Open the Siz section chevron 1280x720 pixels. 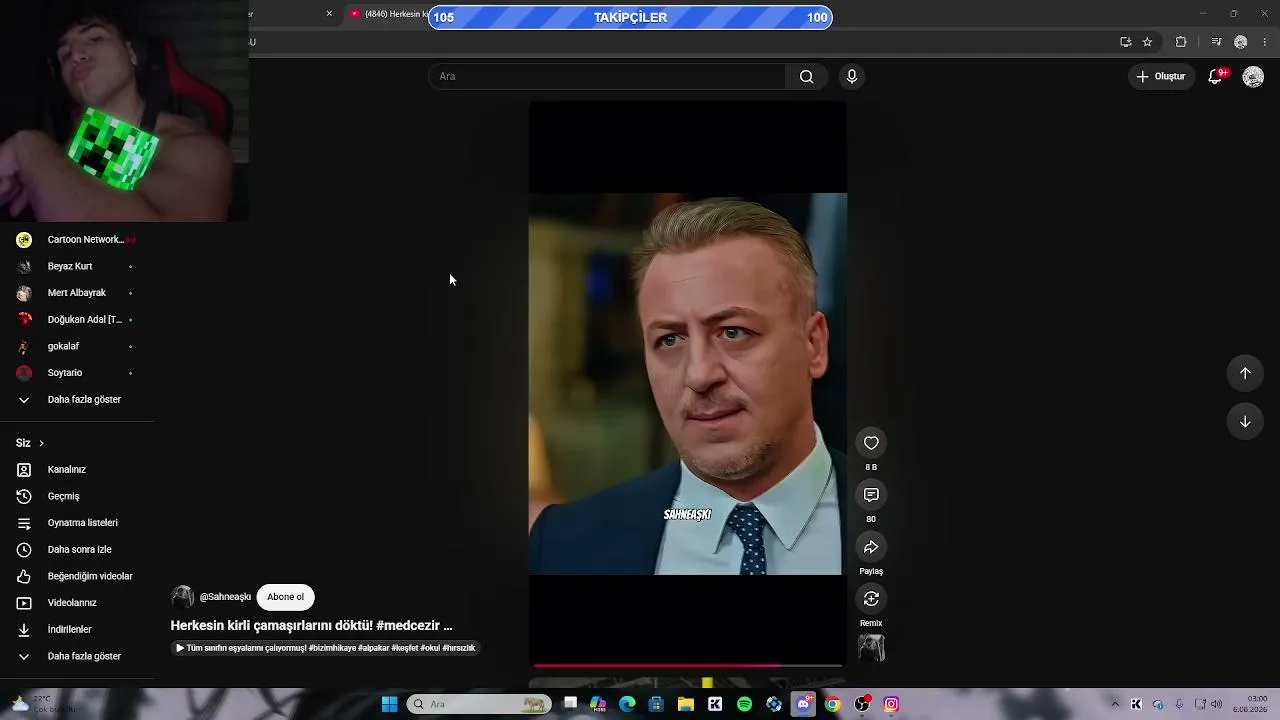41,443
